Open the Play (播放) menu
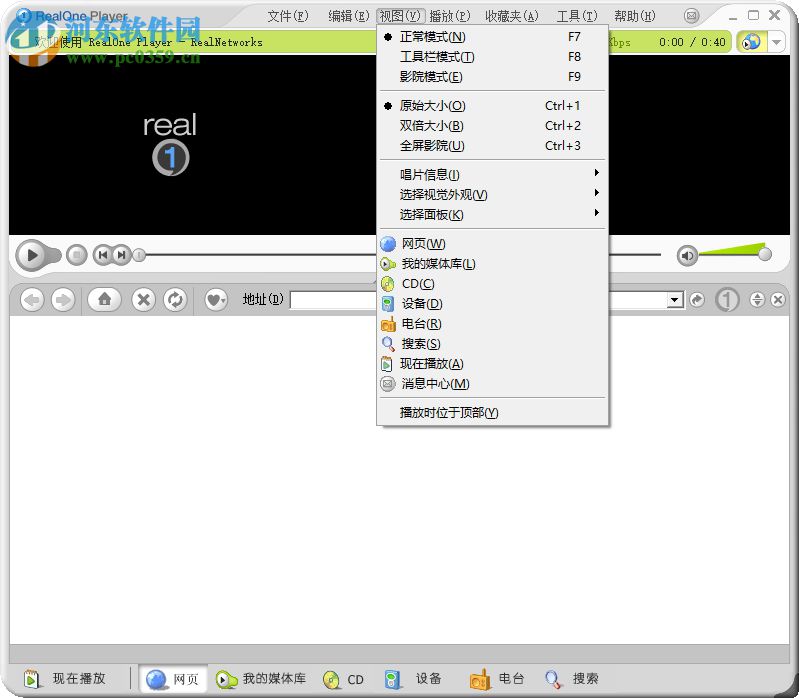799x698 pixels. coord(449,16)
